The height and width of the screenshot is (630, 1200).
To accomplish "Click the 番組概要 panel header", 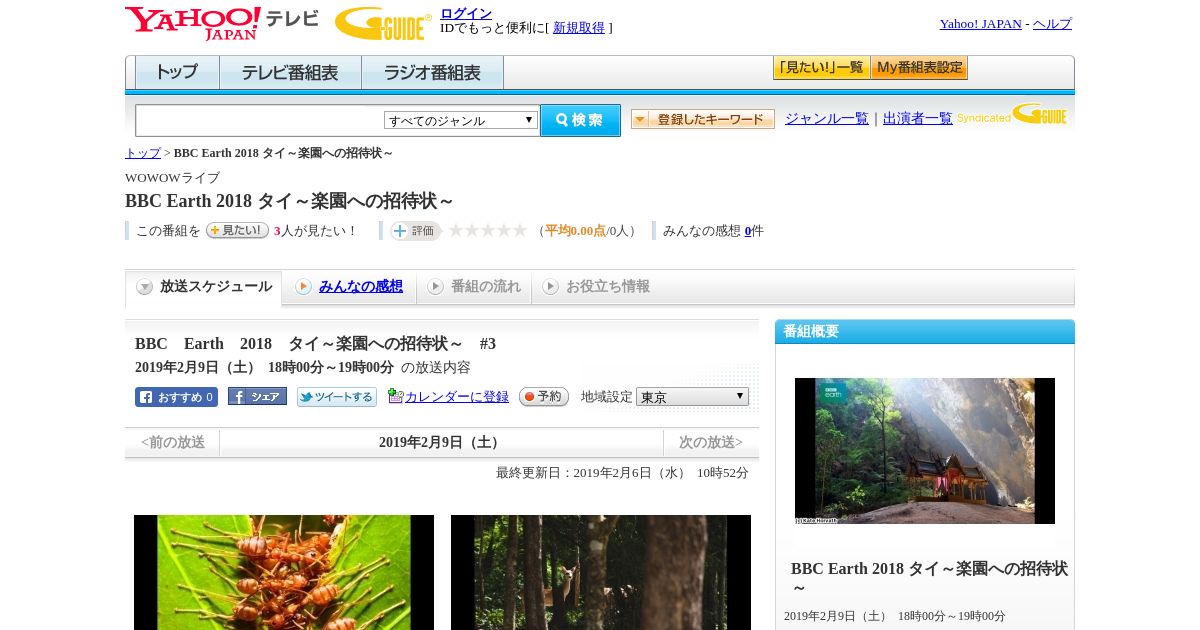I will tap(925, 332).
